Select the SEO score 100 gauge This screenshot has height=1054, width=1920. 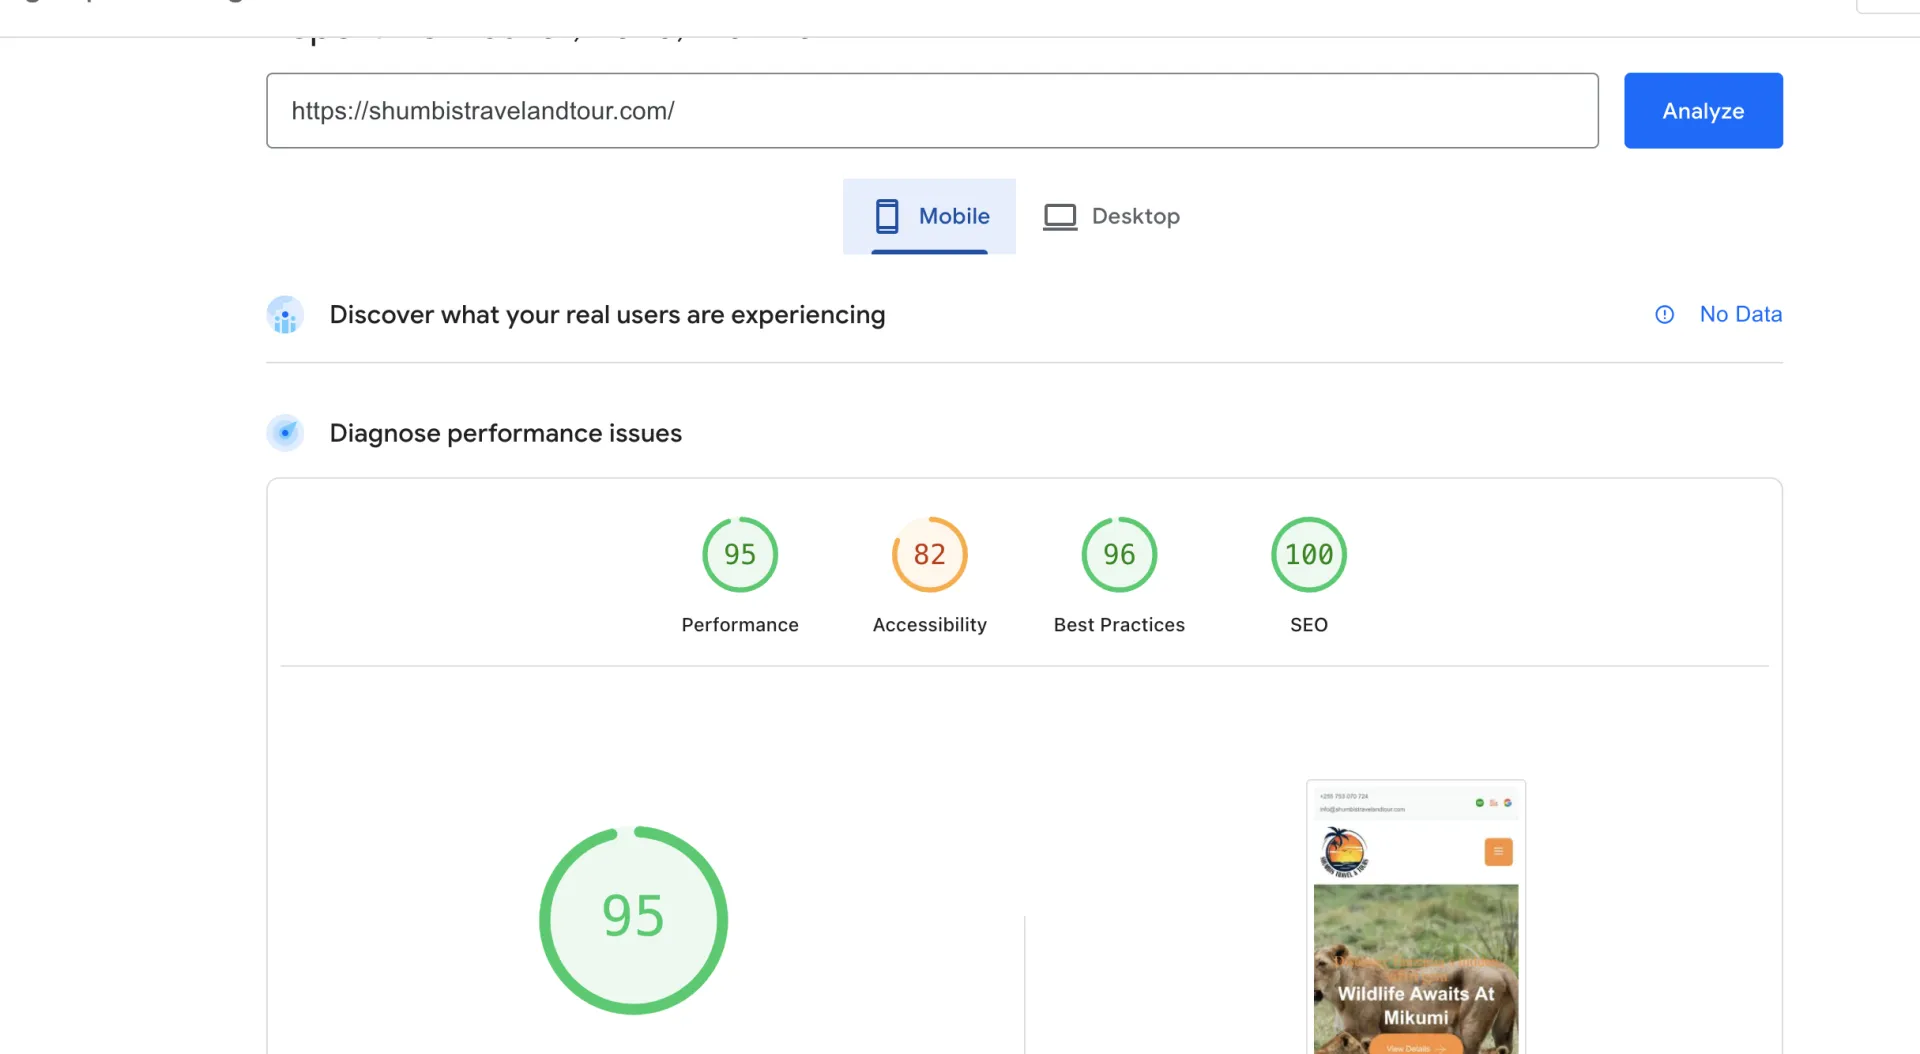coord(1309,554)
